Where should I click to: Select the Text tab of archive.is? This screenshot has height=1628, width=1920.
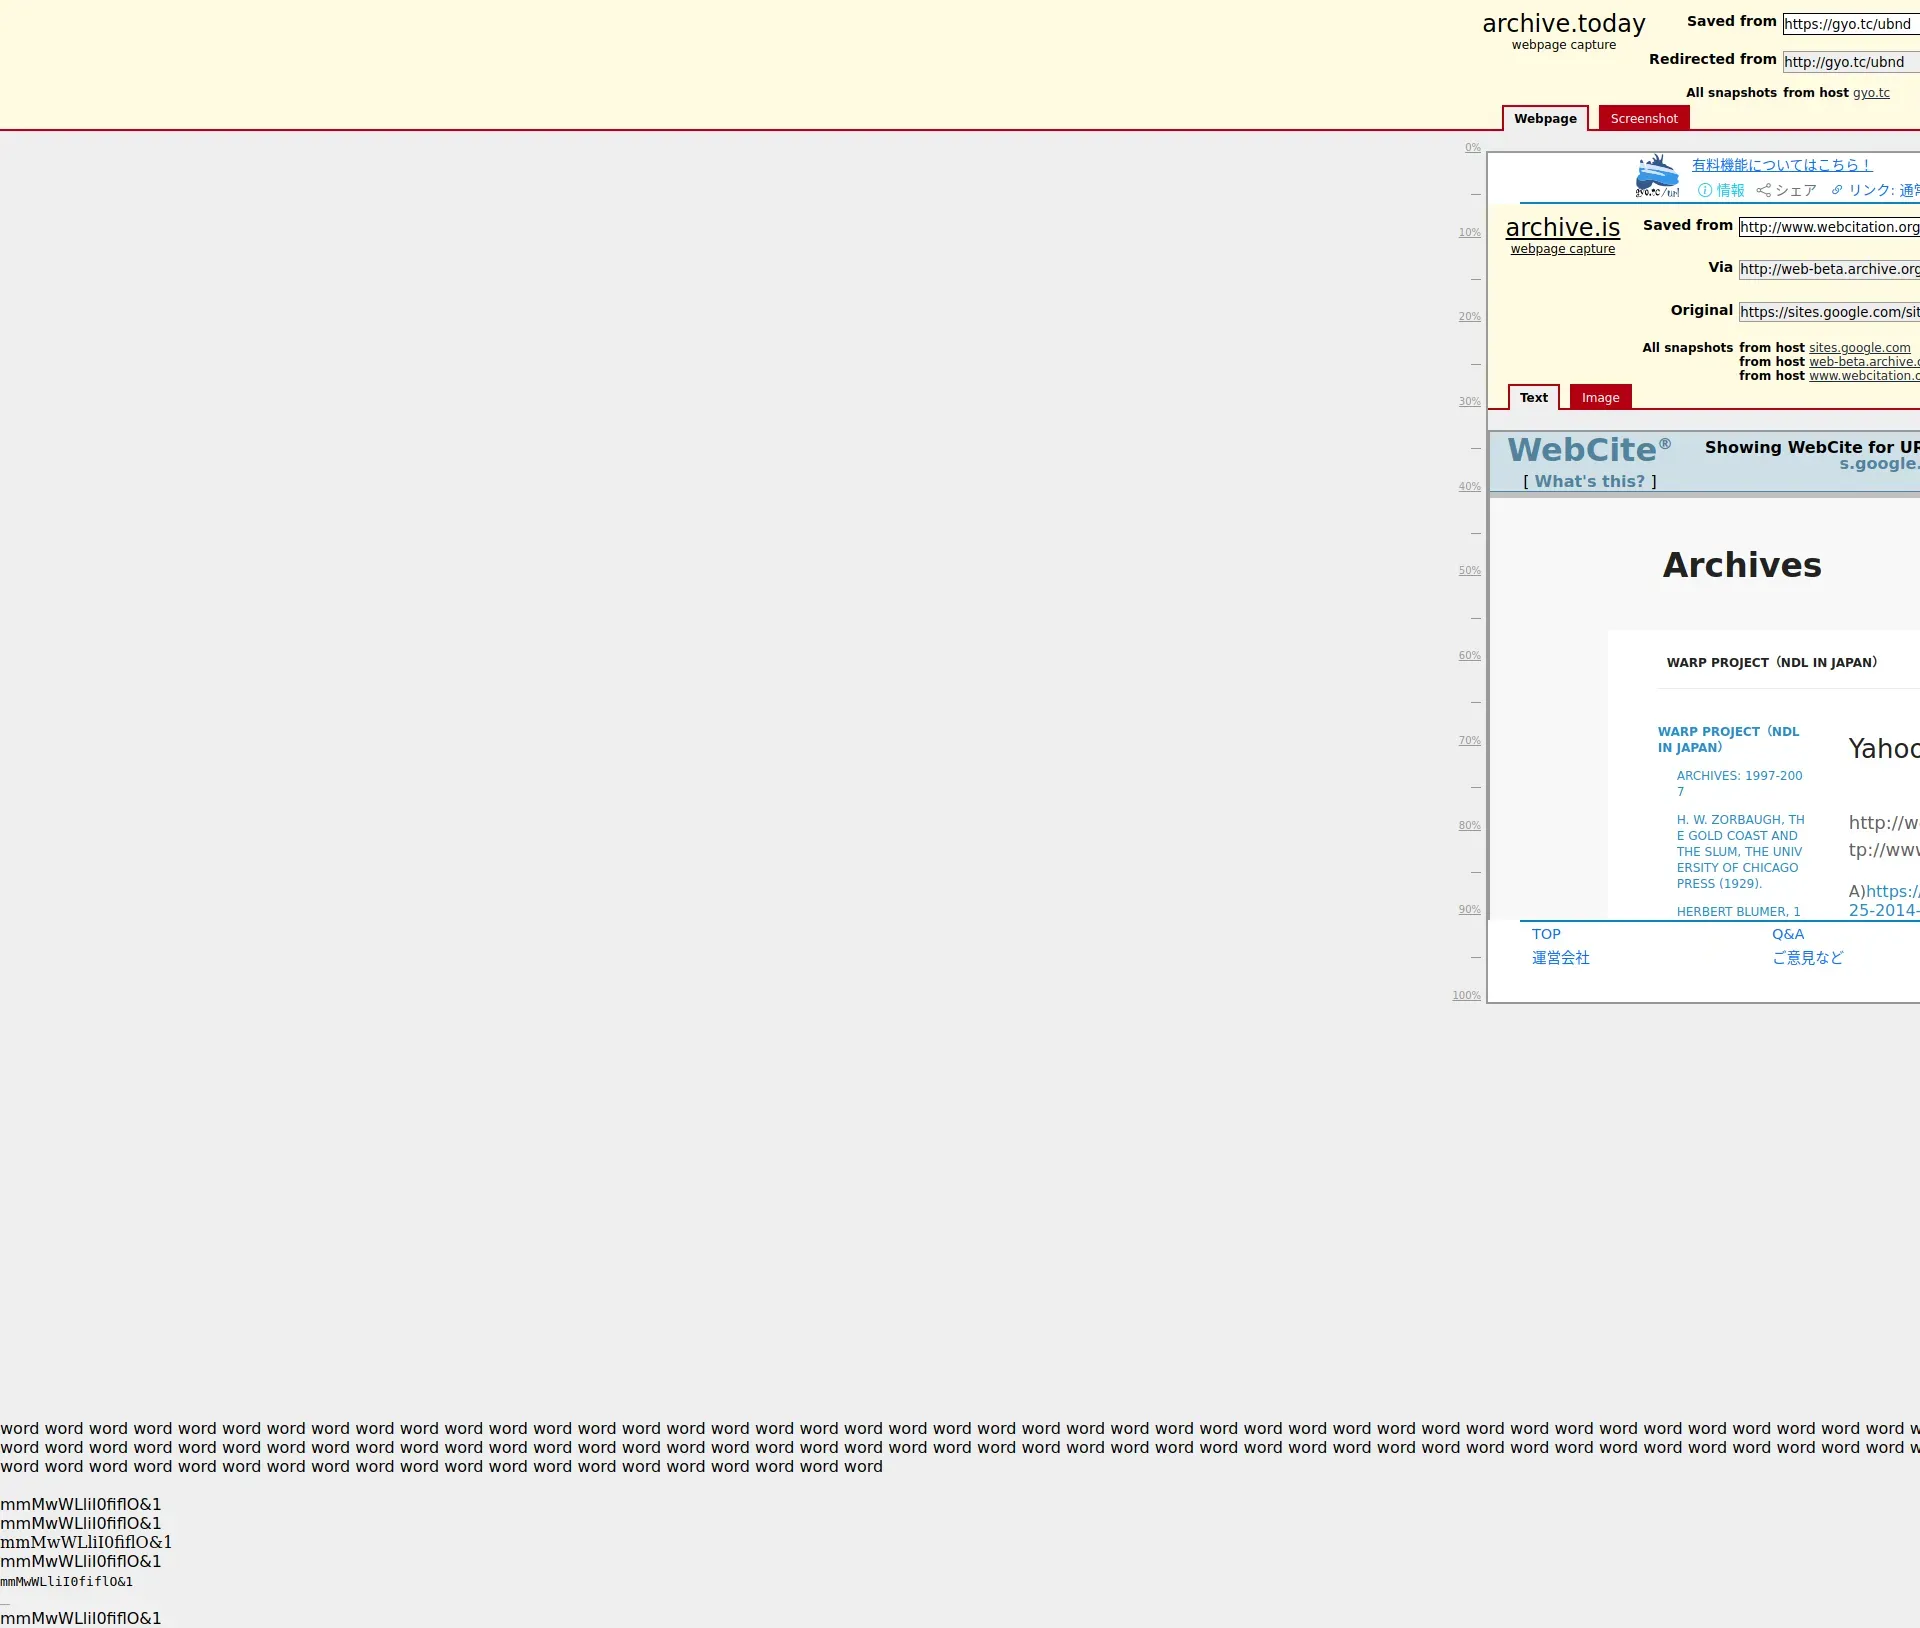[1533, 397]
